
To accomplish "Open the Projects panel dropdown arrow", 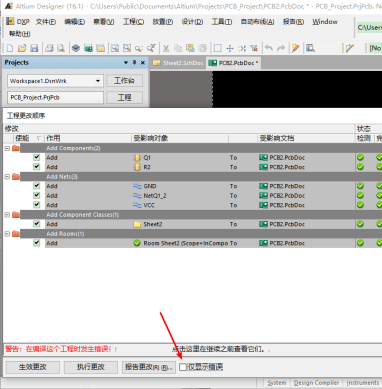I will pos(126,63).
